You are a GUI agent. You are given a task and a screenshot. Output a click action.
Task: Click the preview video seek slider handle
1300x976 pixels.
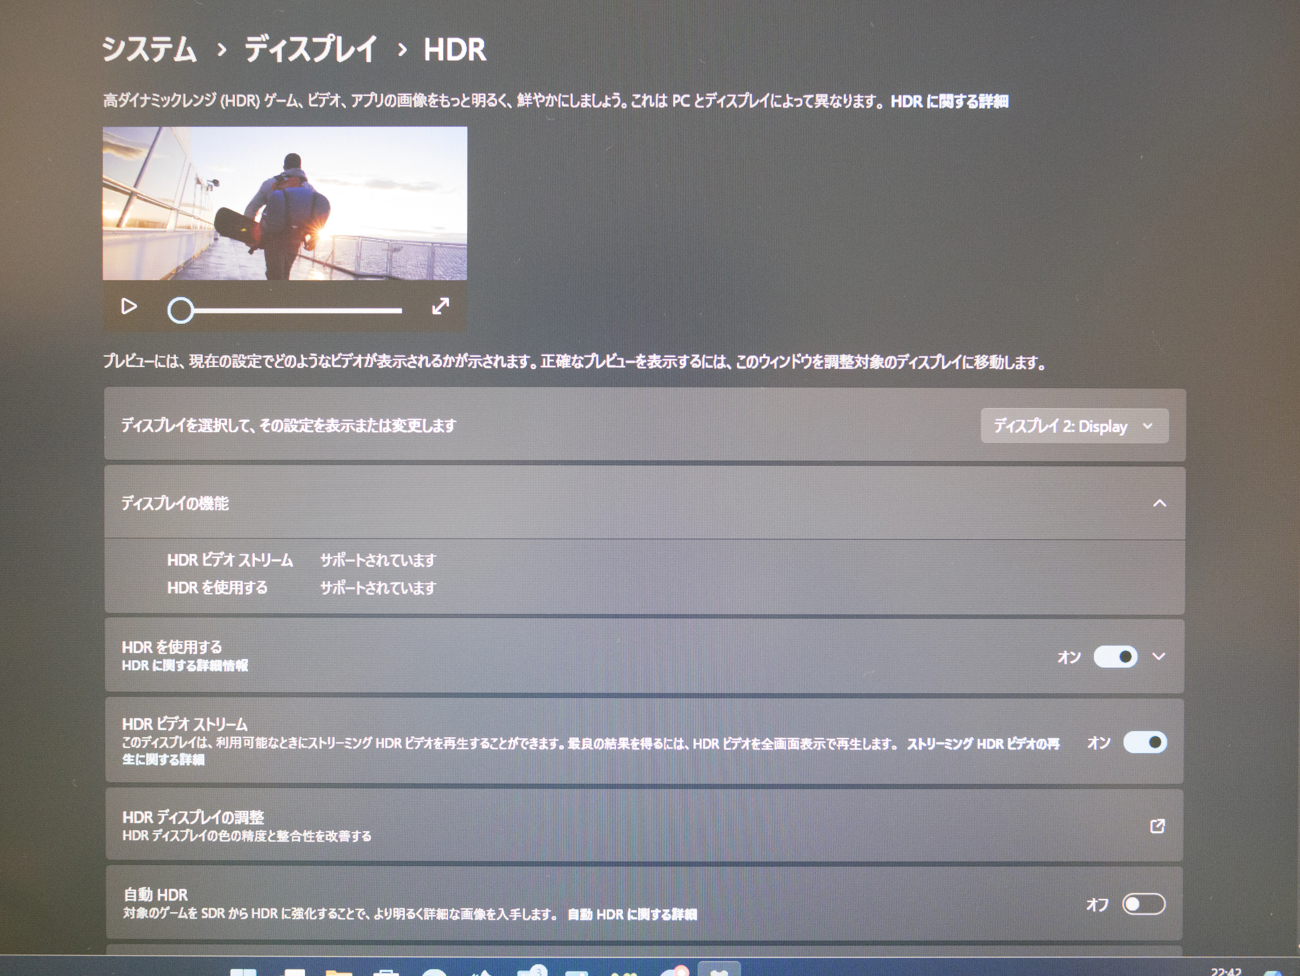(180, 310)
